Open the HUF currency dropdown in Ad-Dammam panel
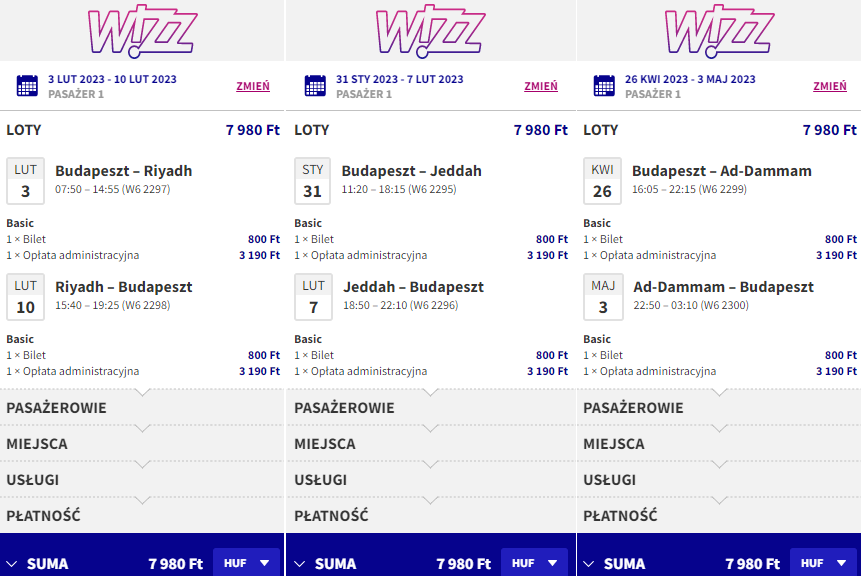The height and width of the screenshot is (576, 861). point(823,562)
